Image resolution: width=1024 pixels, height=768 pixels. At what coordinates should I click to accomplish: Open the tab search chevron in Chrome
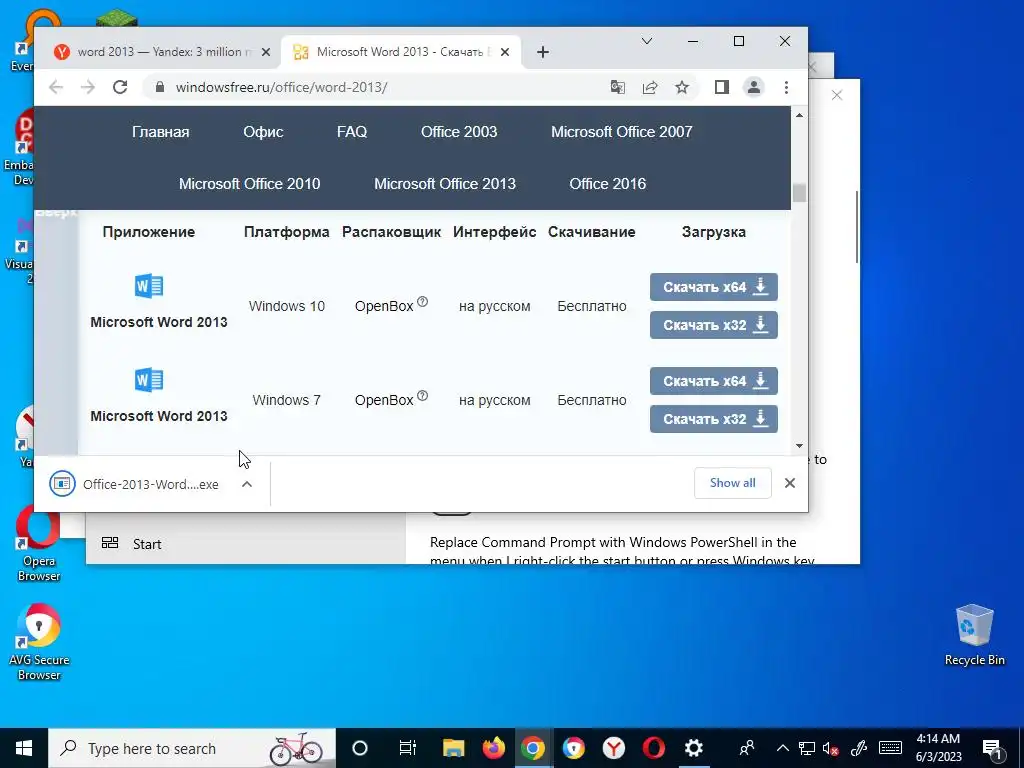coord(647,41)
